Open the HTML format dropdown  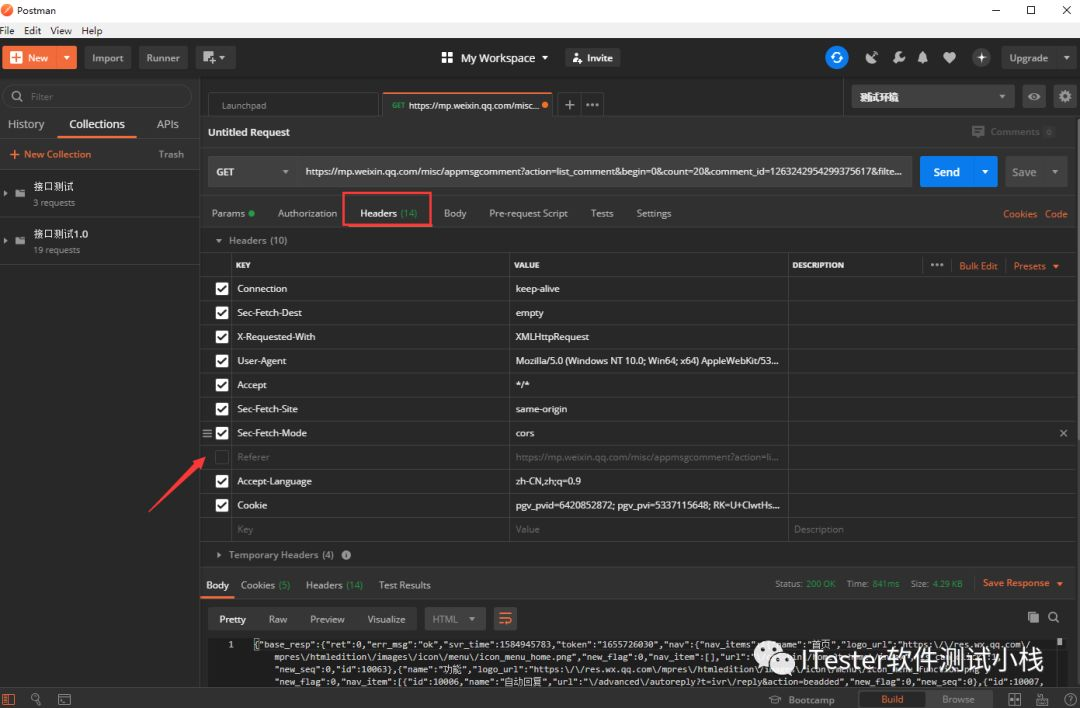click(455, 619)
